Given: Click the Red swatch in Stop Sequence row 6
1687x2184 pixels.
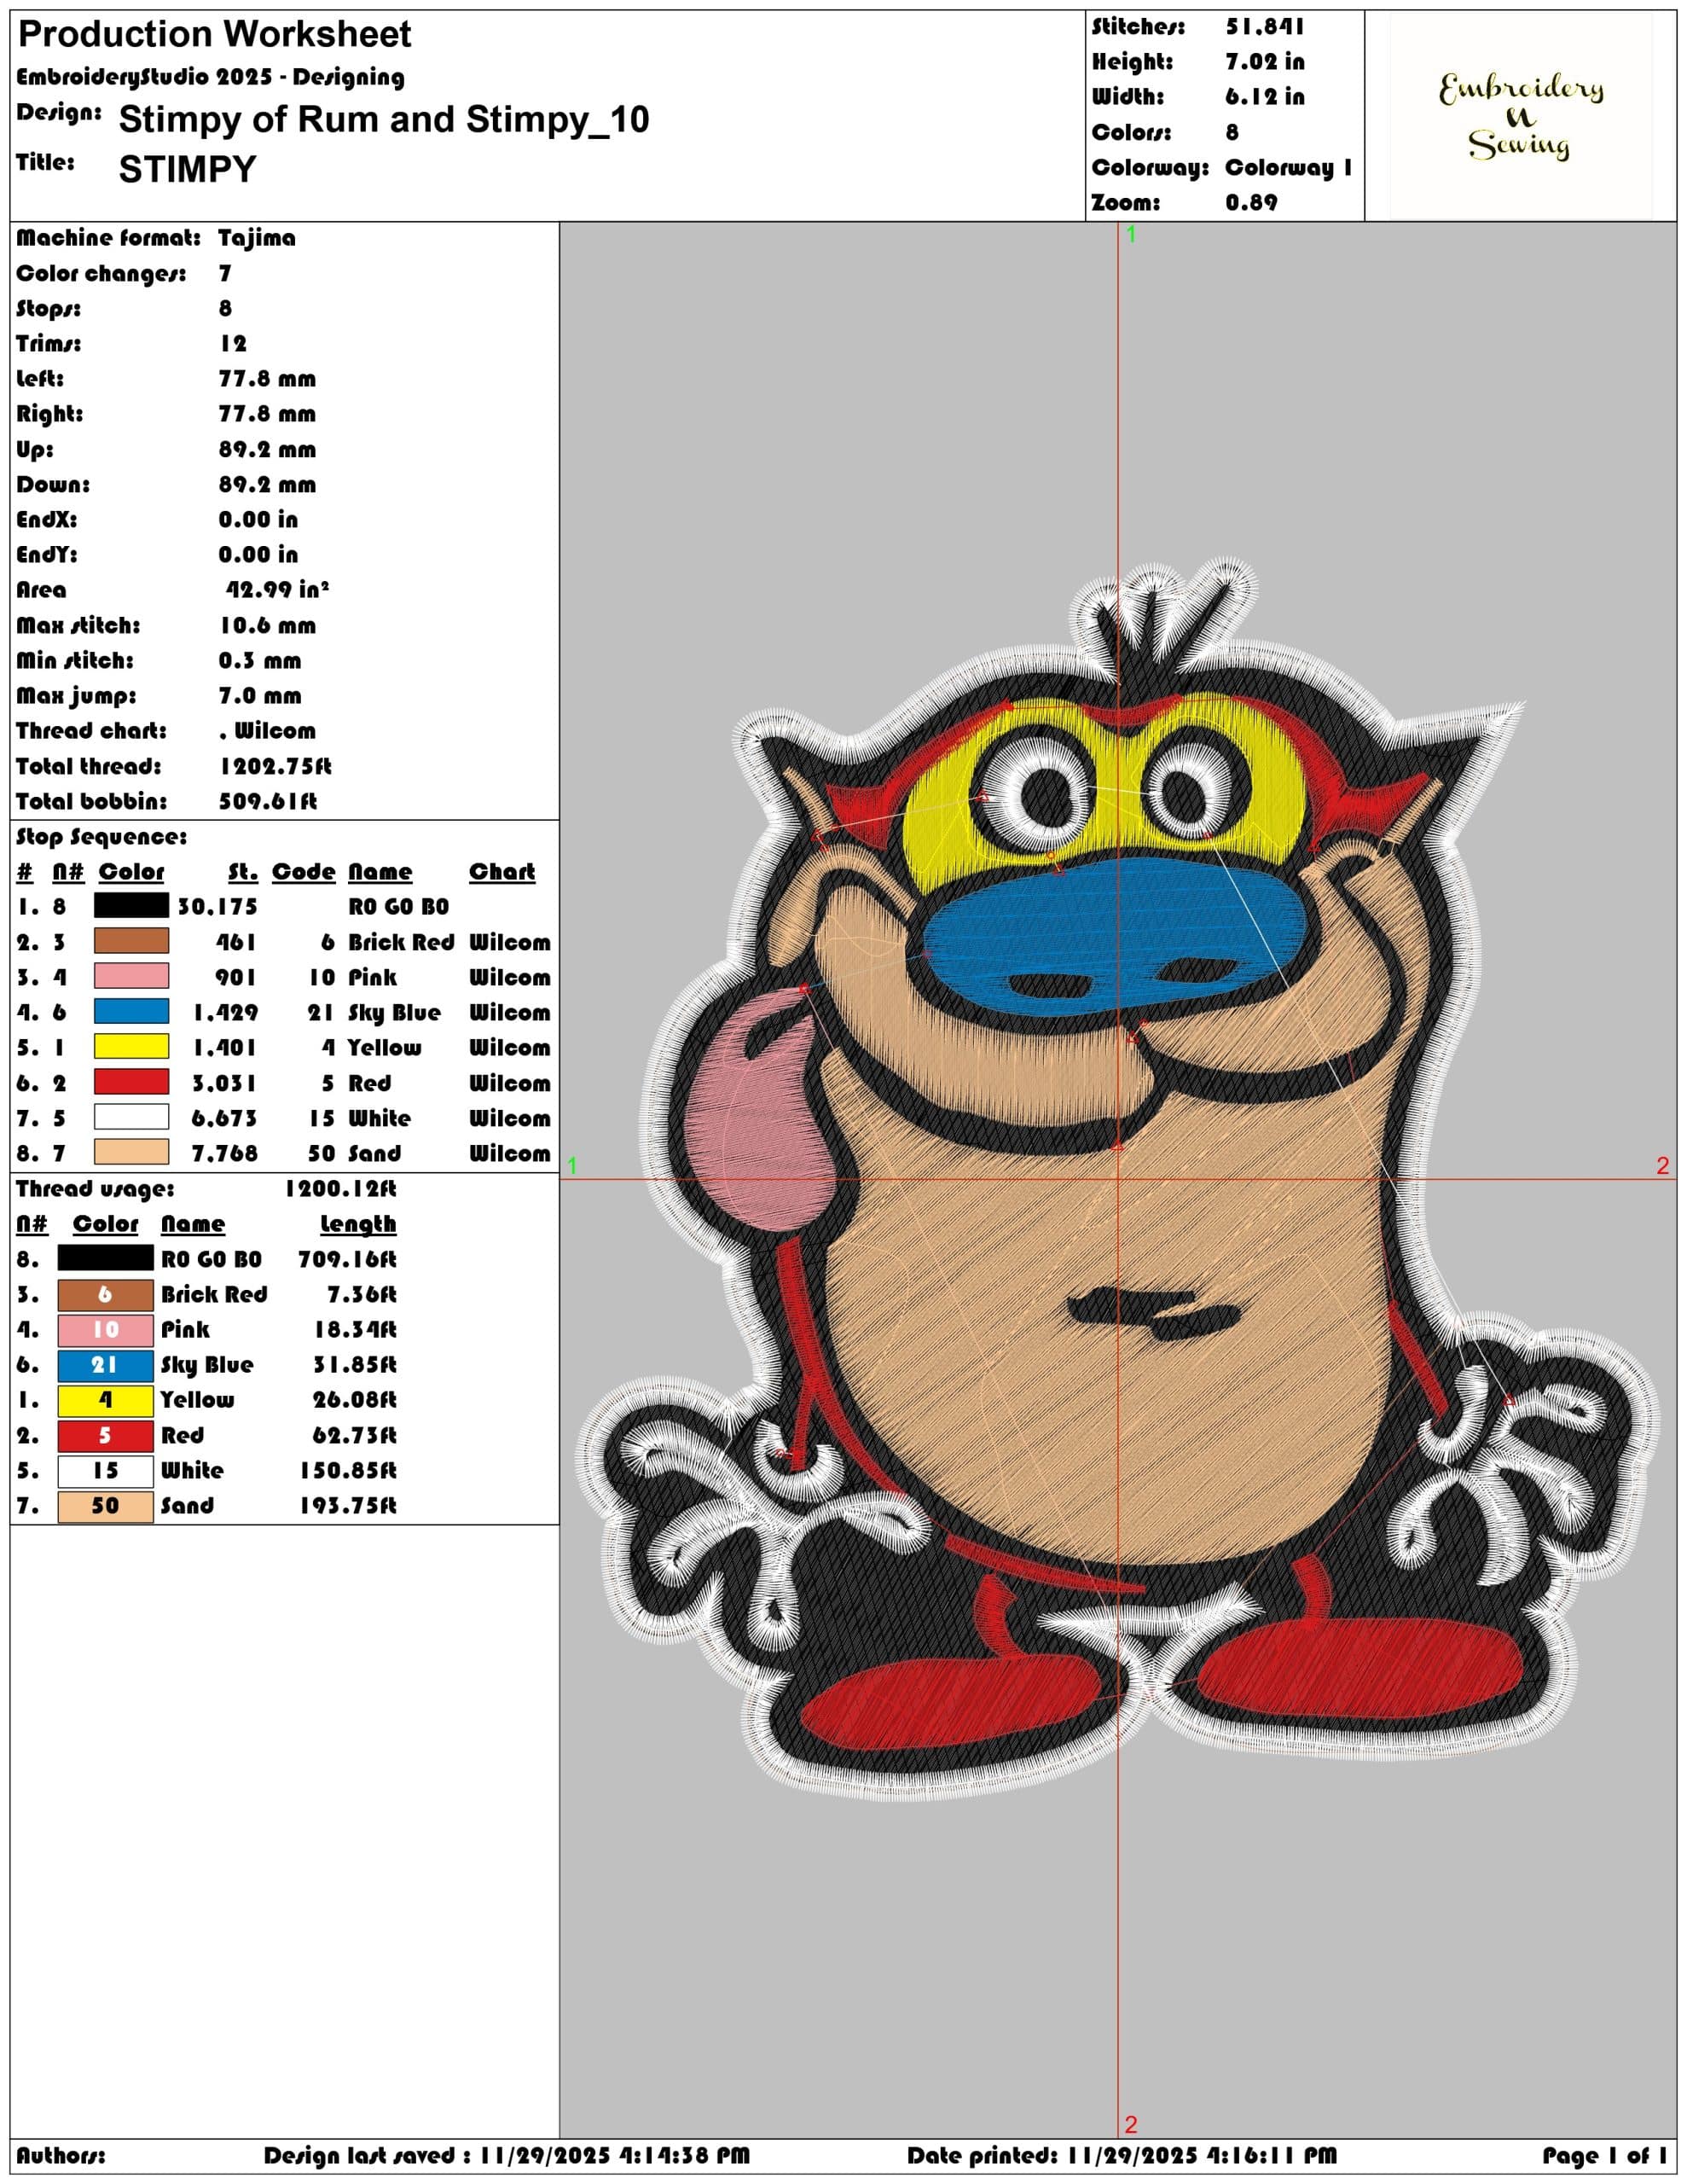Looking at the screenshot, I should [131, 1082].
